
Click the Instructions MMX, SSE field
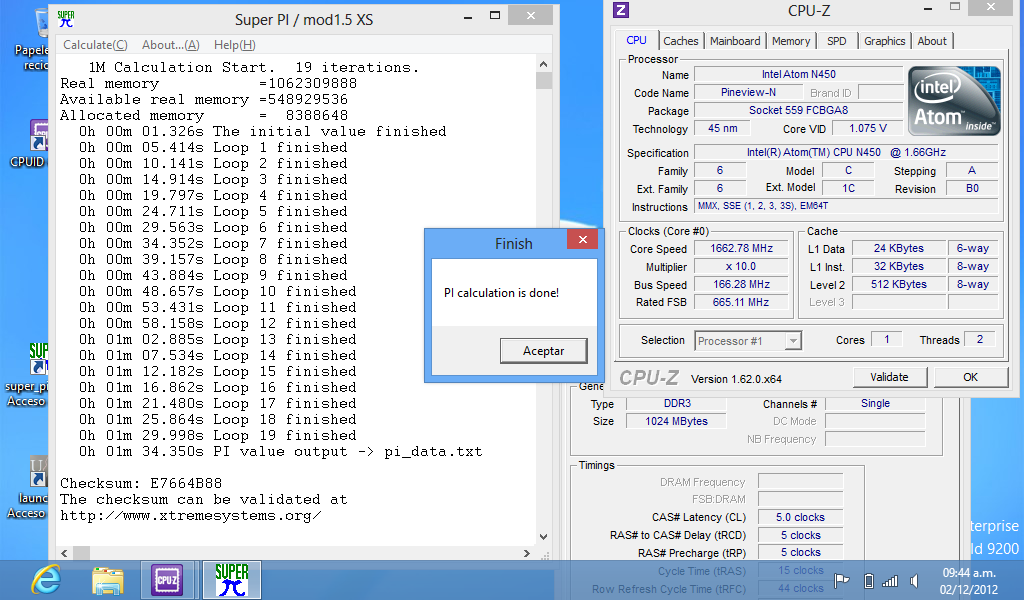coord(846,206)
